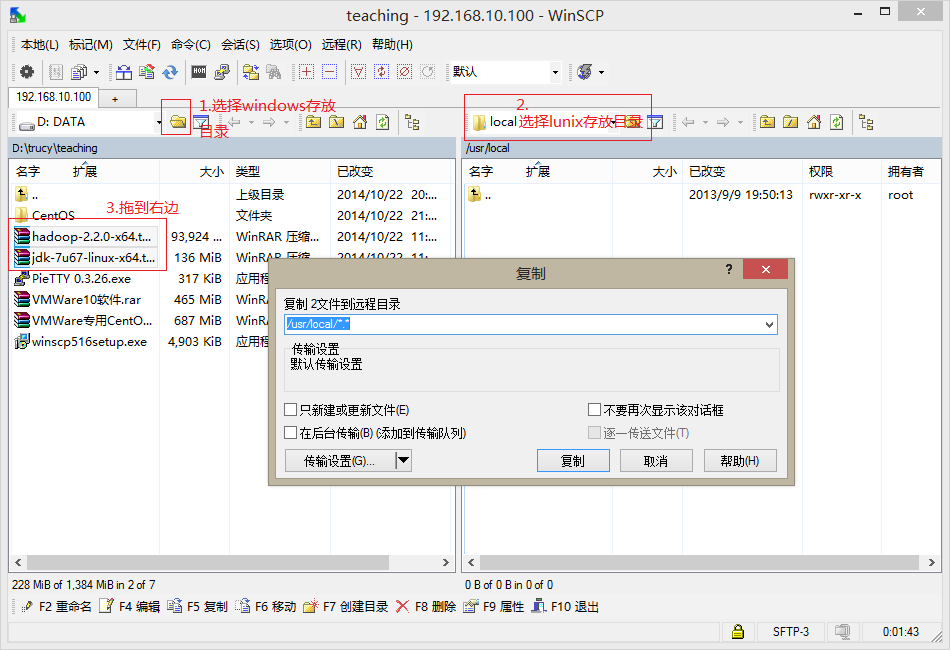Click local panel open directory folder icon
This screenshot has height=650, width=950.
point(178,122)
